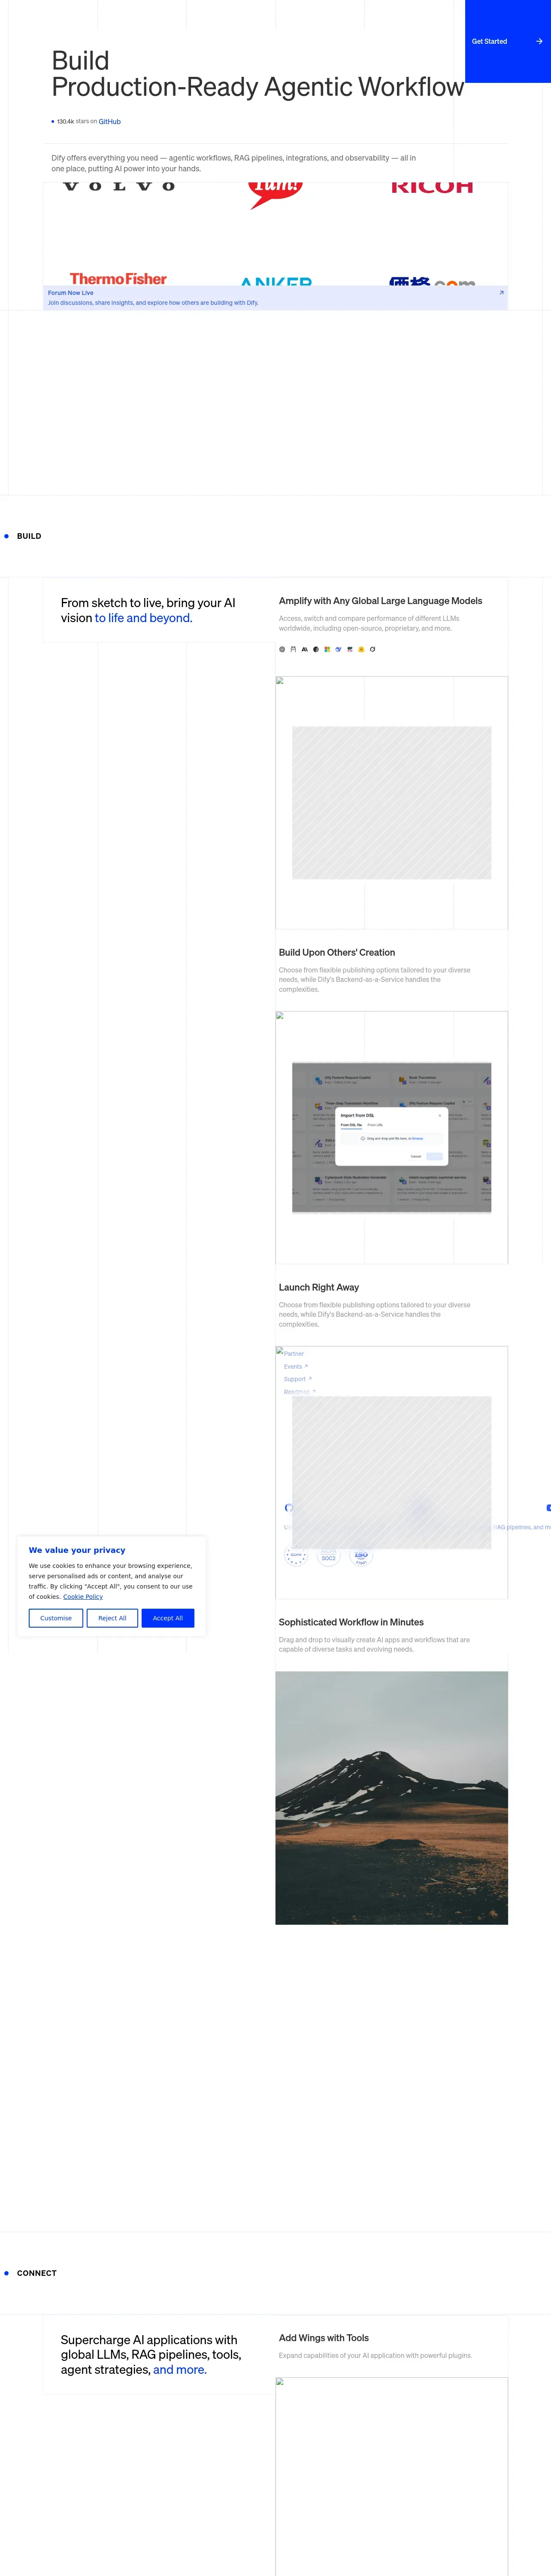Screen dimensions: 551x2576
Task: Click the 'Build Upon Others' Creation' heading
Action: point(337,953)
